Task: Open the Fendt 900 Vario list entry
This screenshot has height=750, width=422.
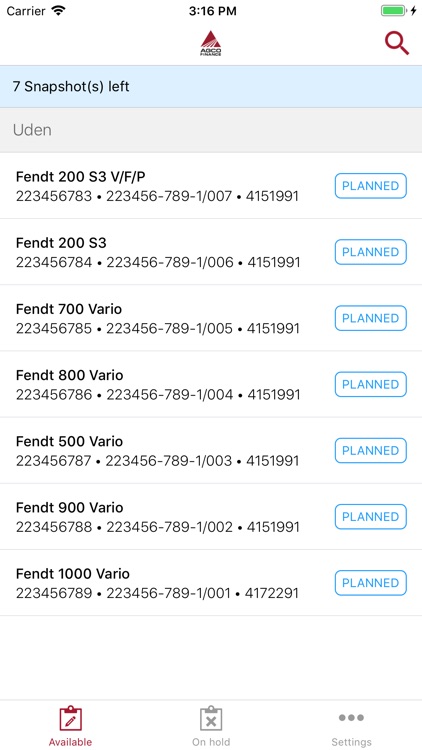Action: click(x=211, y=517)
